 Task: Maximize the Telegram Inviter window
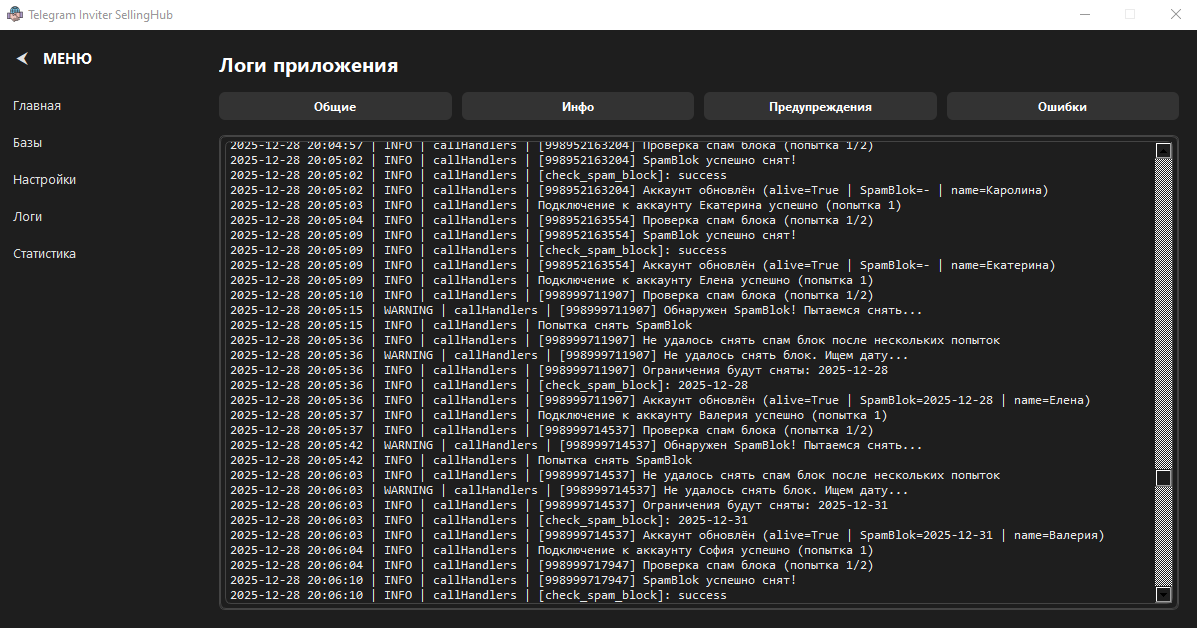point(1130,15)
